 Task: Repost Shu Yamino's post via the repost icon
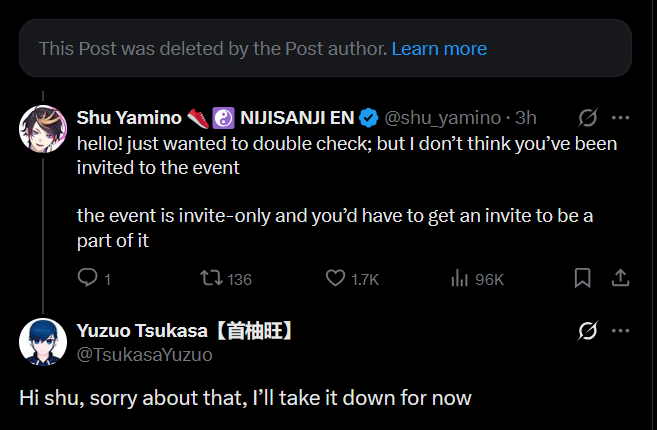(x=211, y=278)
